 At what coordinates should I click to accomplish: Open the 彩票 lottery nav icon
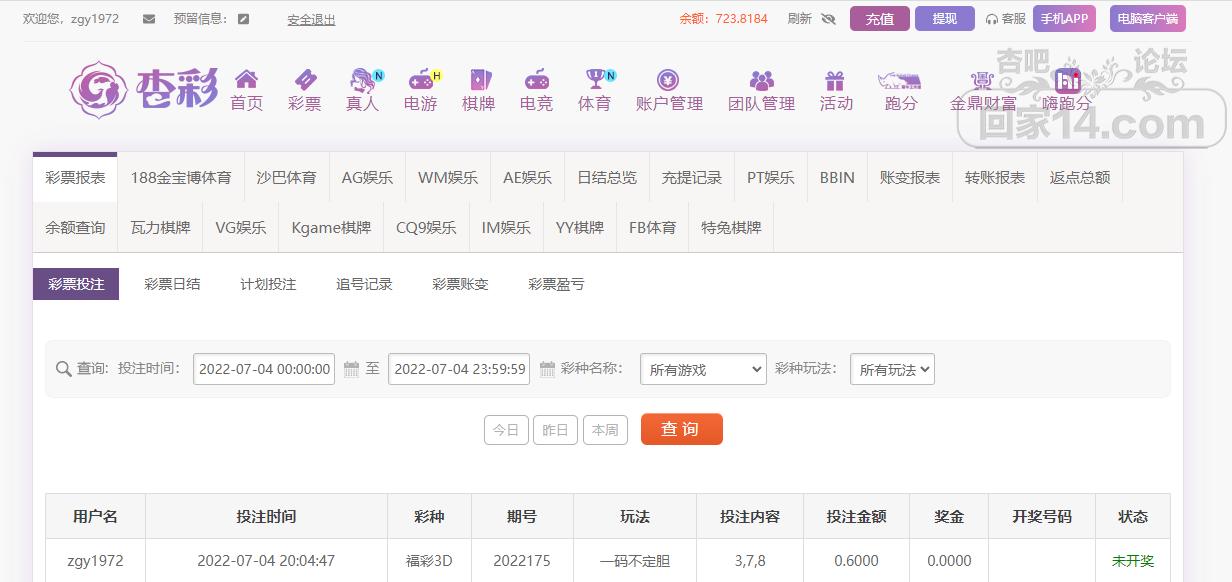coord(304,80)
